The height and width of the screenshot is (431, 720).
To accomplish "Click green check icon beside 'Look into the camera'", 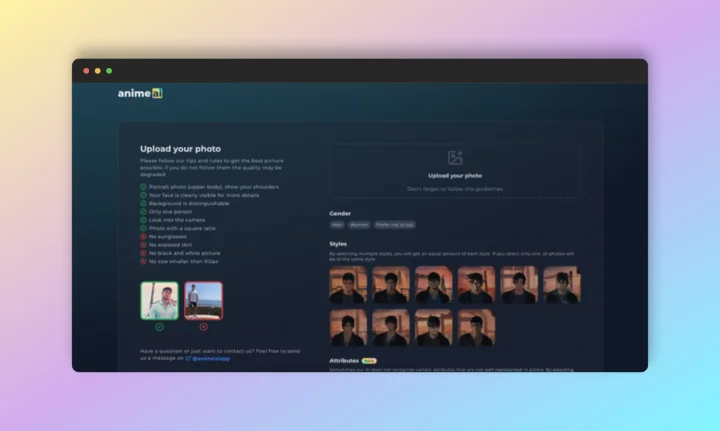I will 143,220.
